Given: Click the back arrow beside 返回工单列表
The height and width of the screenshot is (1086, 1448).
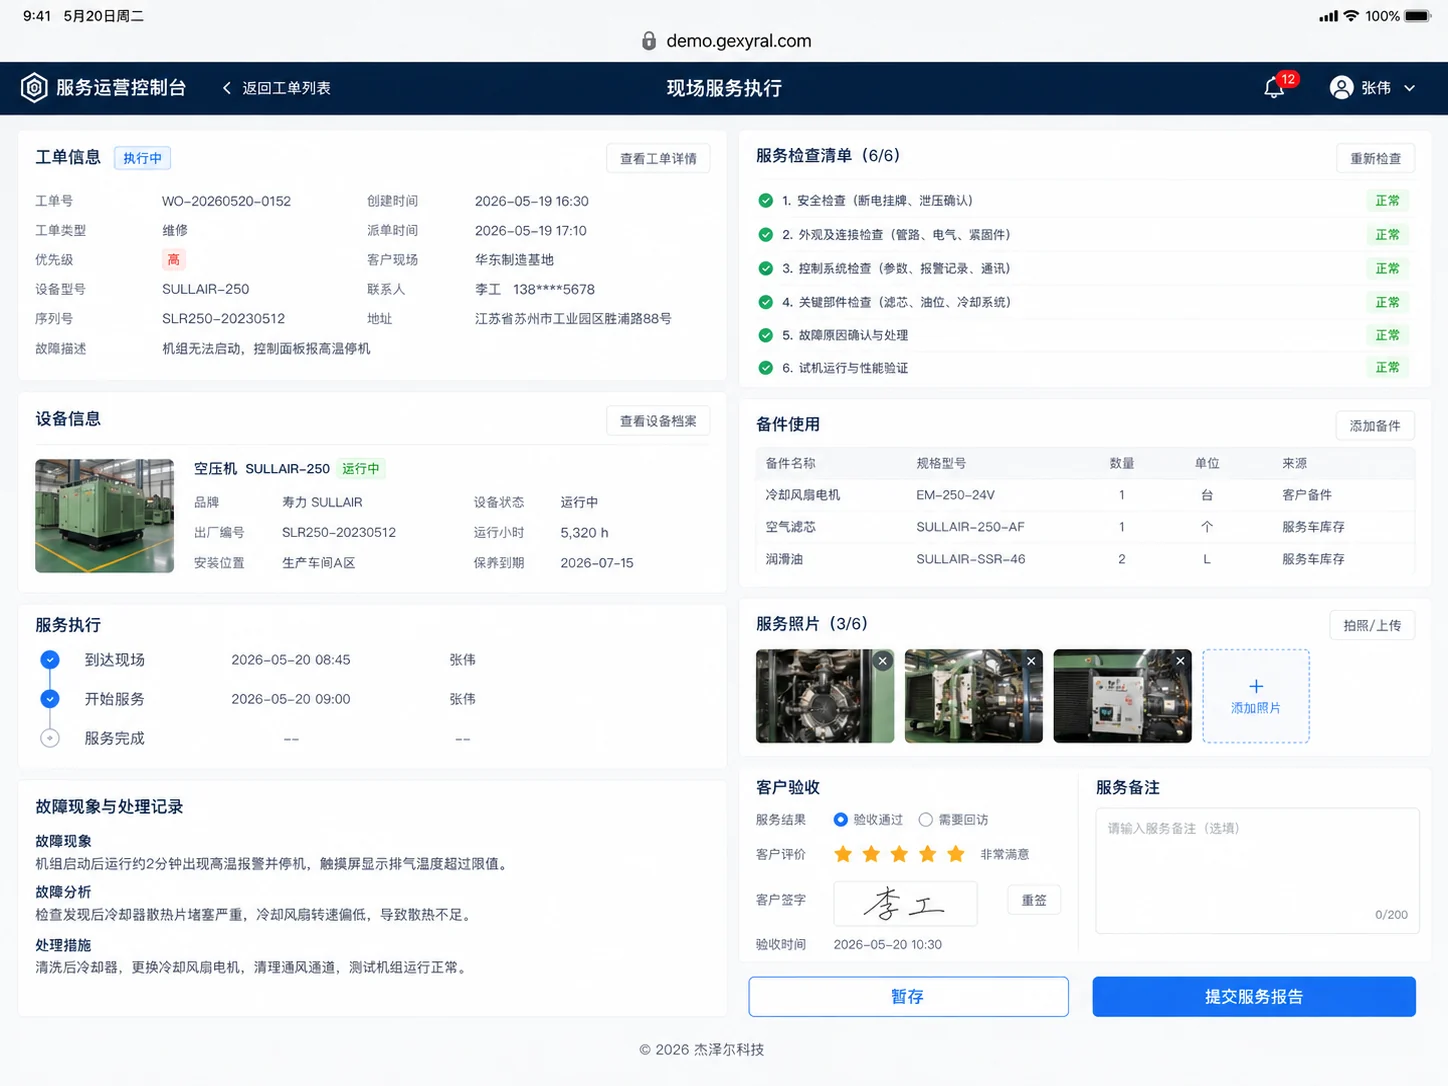Looking at the screenshot, I should 227,88.
